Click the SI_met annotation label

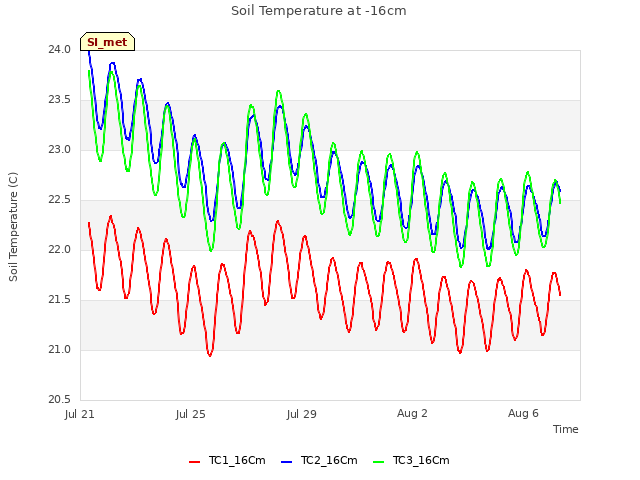[107, 42]
